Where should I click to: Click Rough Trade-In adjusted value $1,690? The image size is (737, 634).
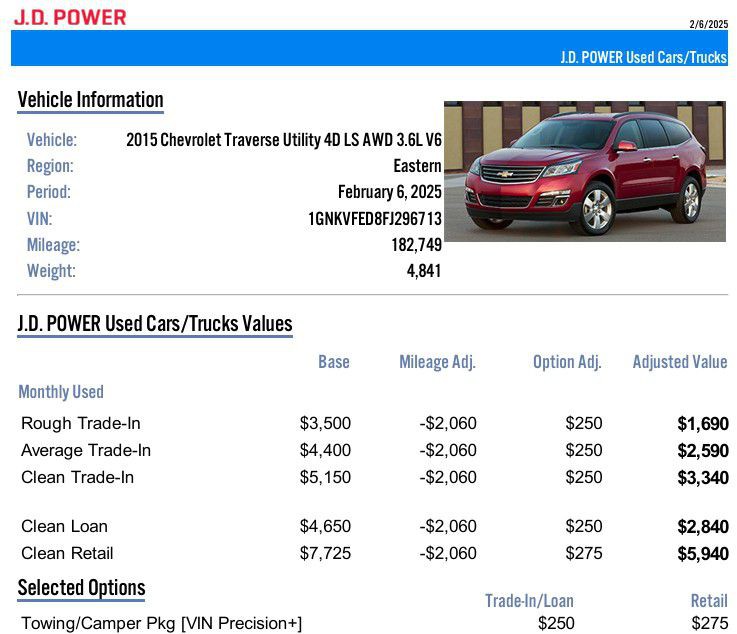(x=703, y=423)
